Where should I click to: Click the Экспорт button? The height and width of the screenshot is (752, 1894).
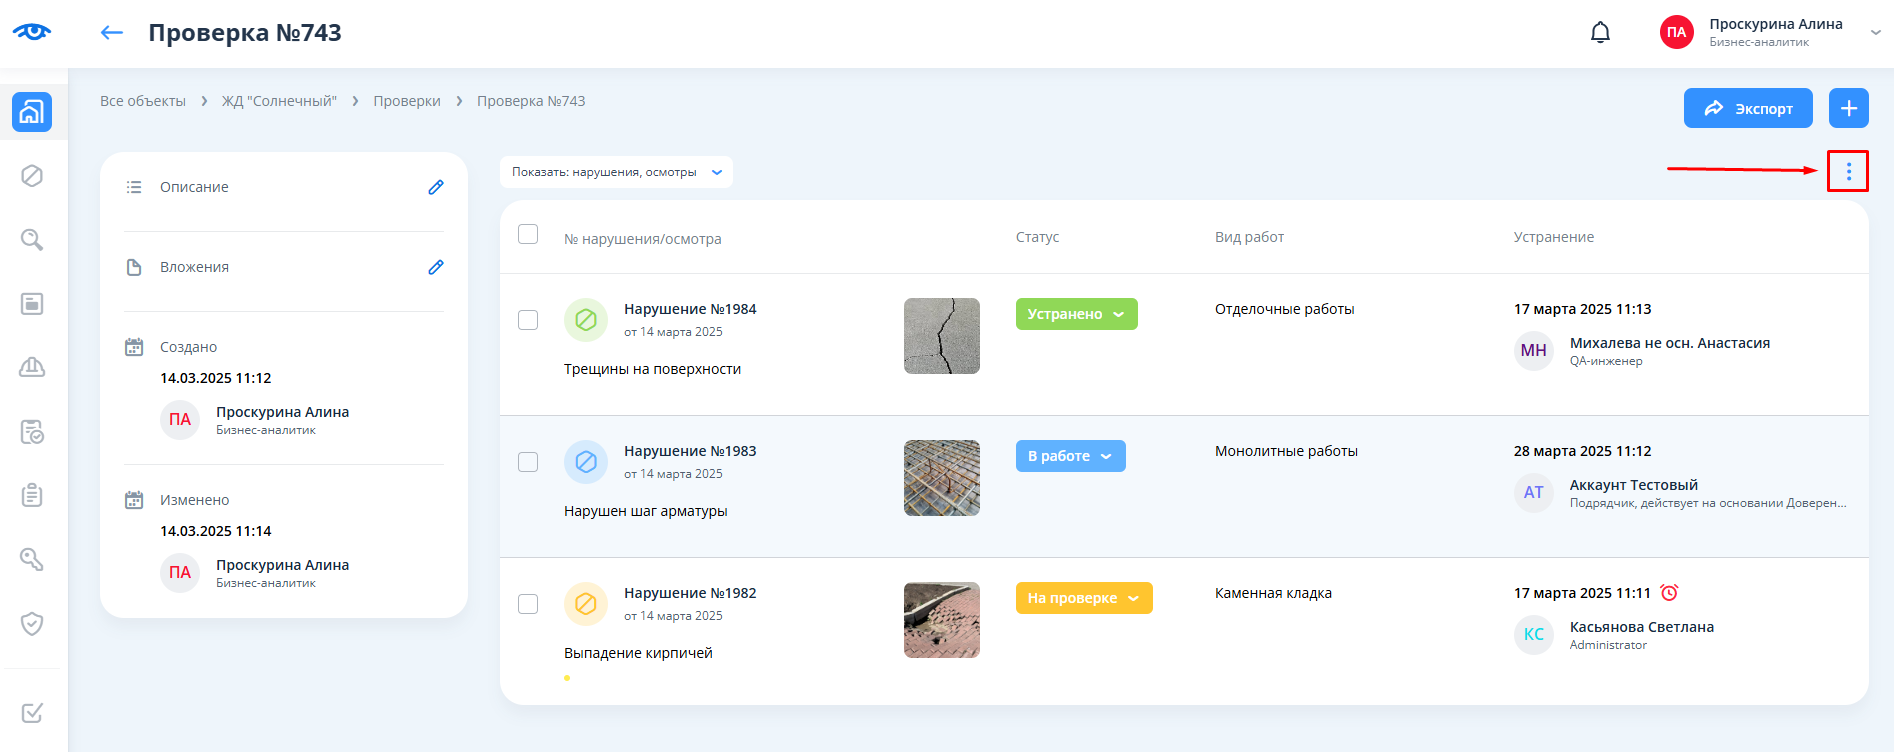[1747, 108]
